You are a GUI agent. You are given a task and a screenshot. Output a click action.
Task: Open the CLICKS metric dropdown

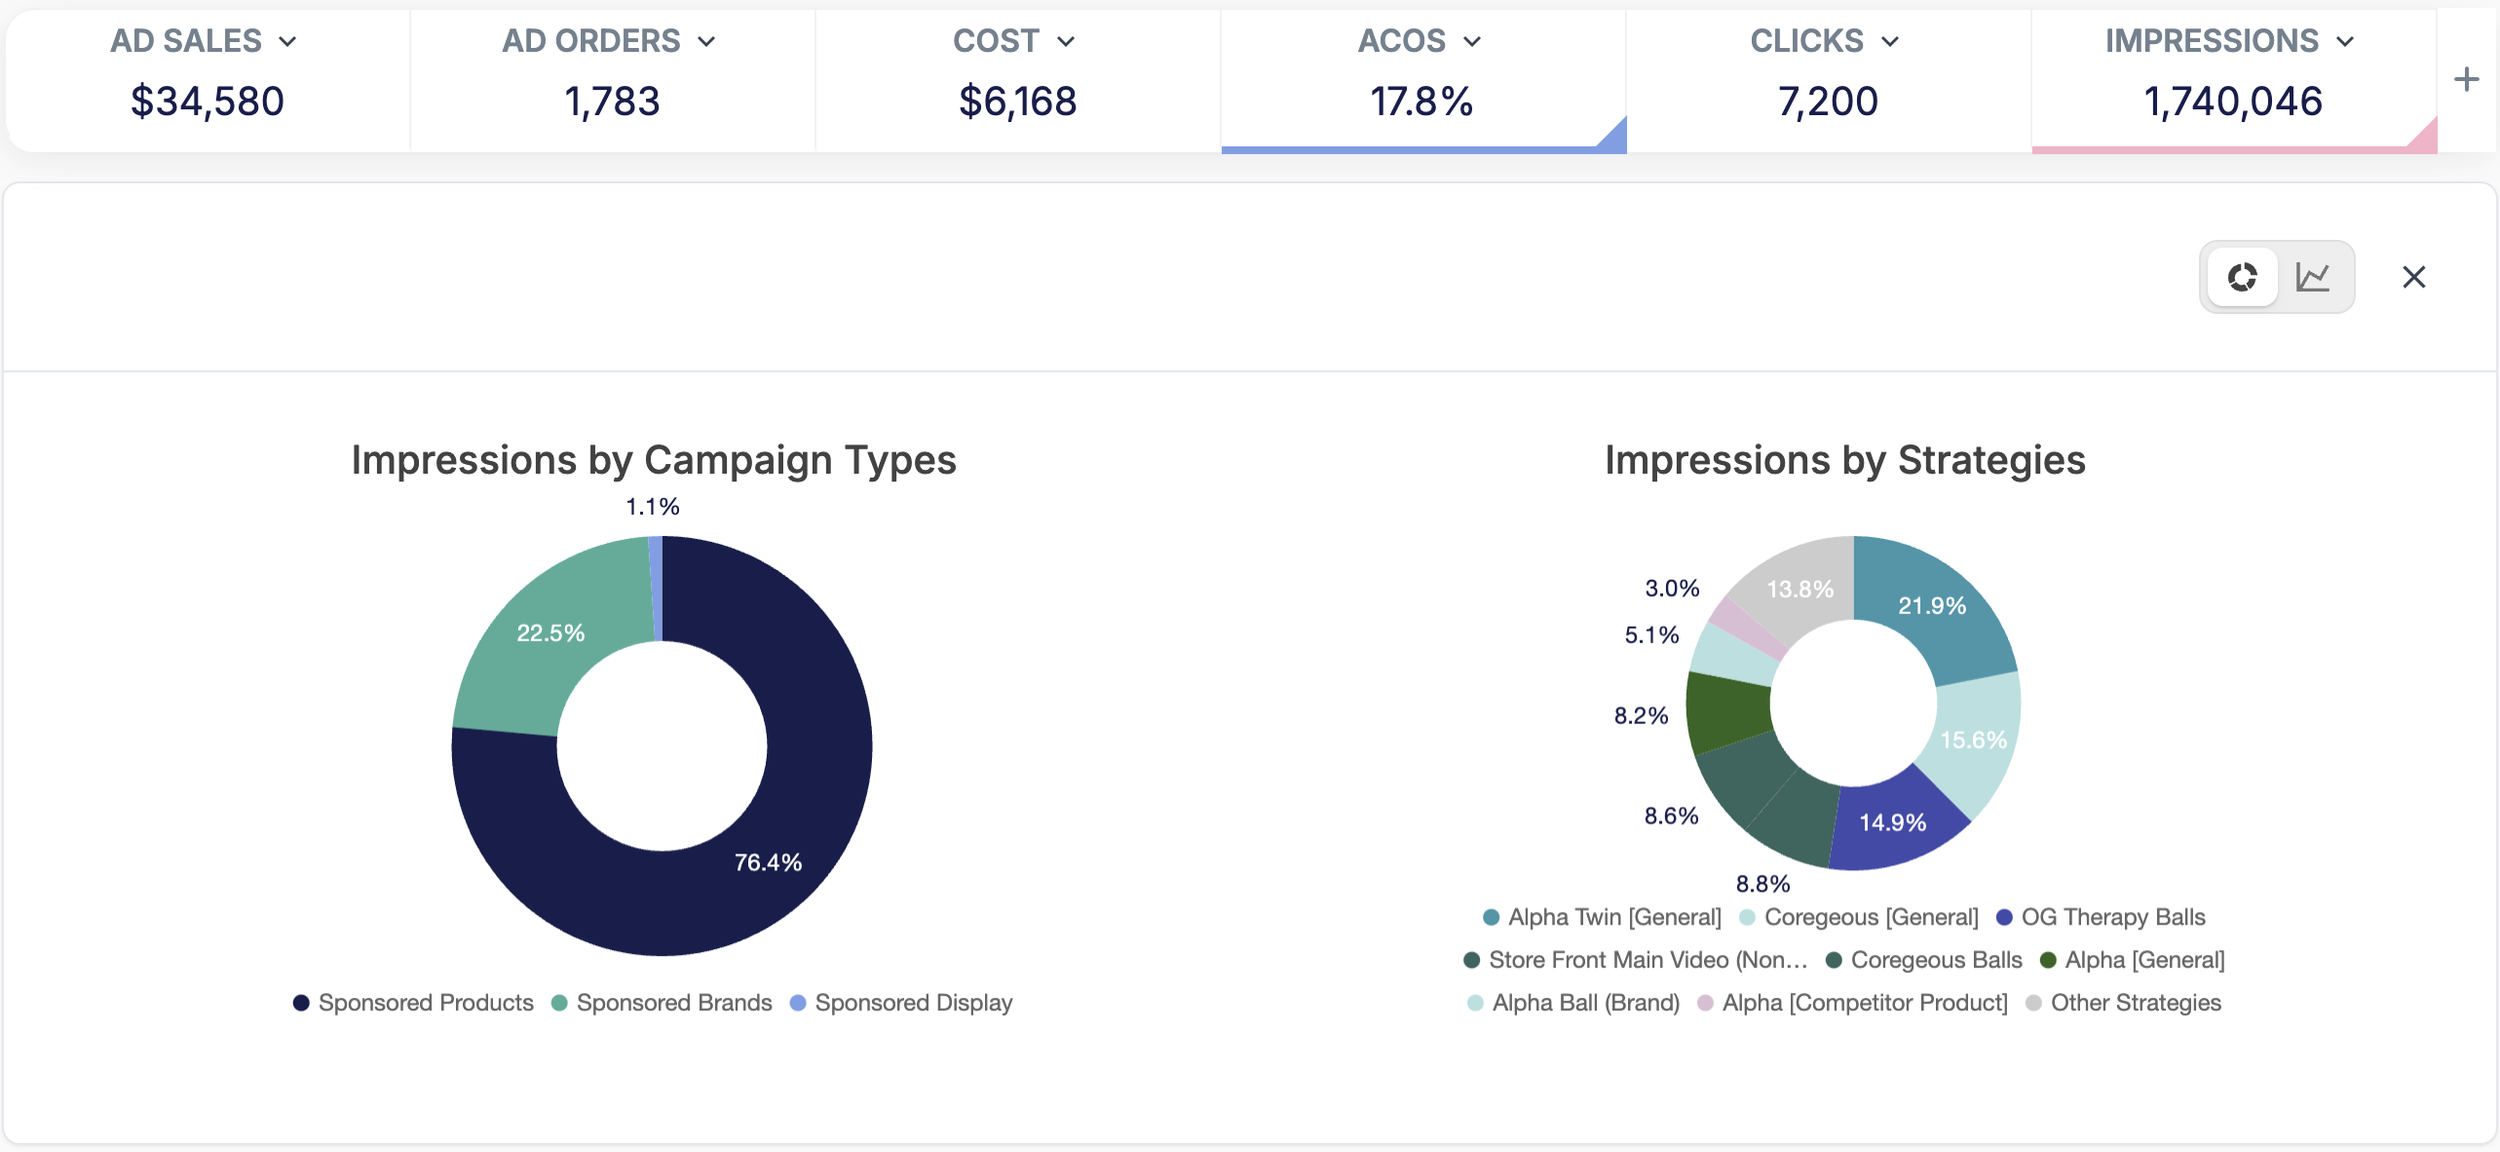(1890, 42)
